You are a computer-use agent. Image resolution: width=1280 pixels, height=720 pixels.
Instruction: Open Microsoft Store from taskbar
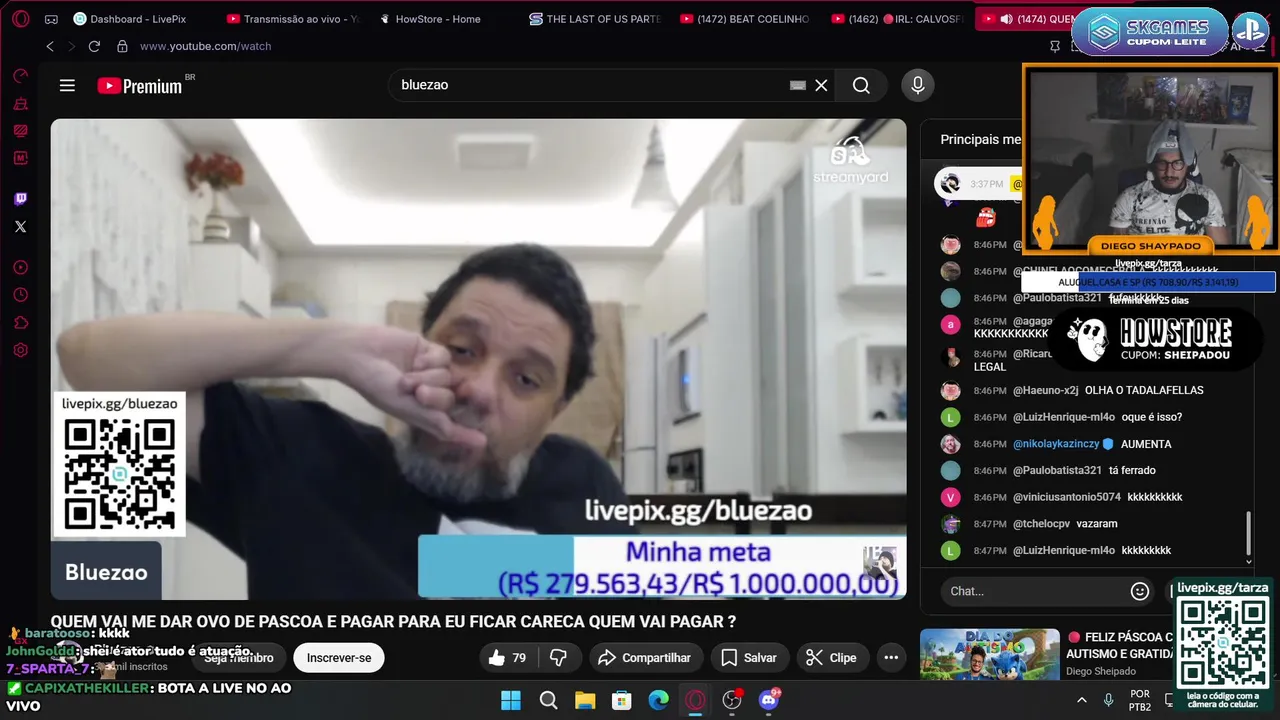point(621,700)
